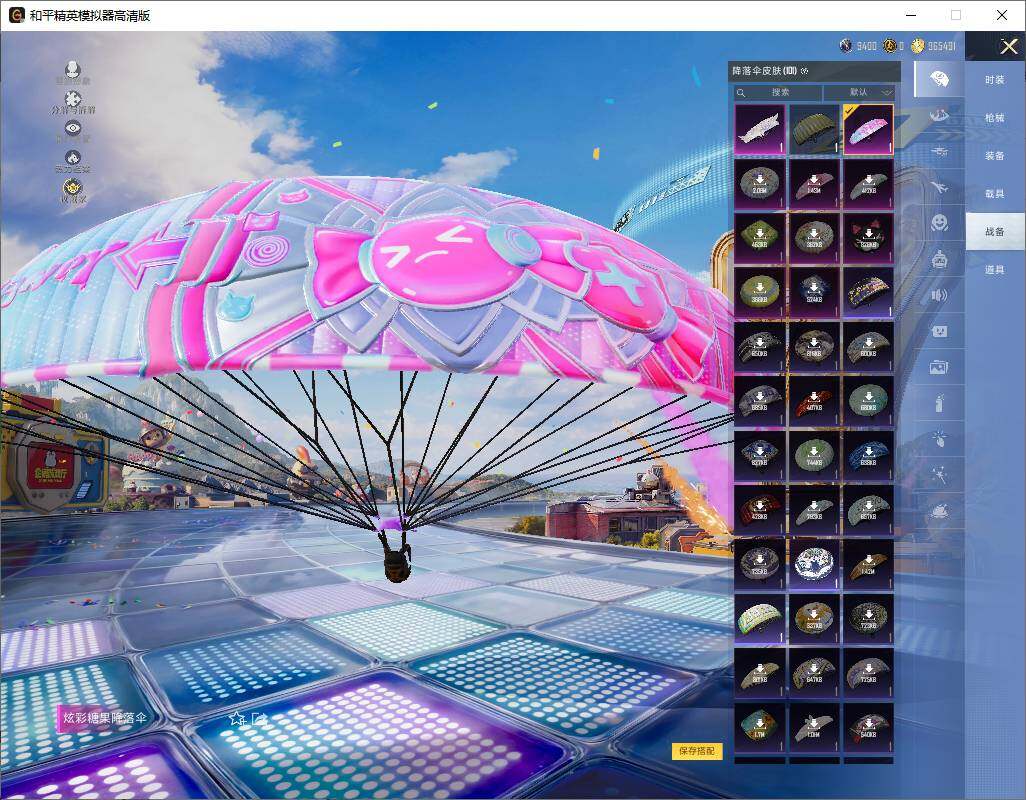Click the 保存搭配 save button

click(x=696, y=751)
